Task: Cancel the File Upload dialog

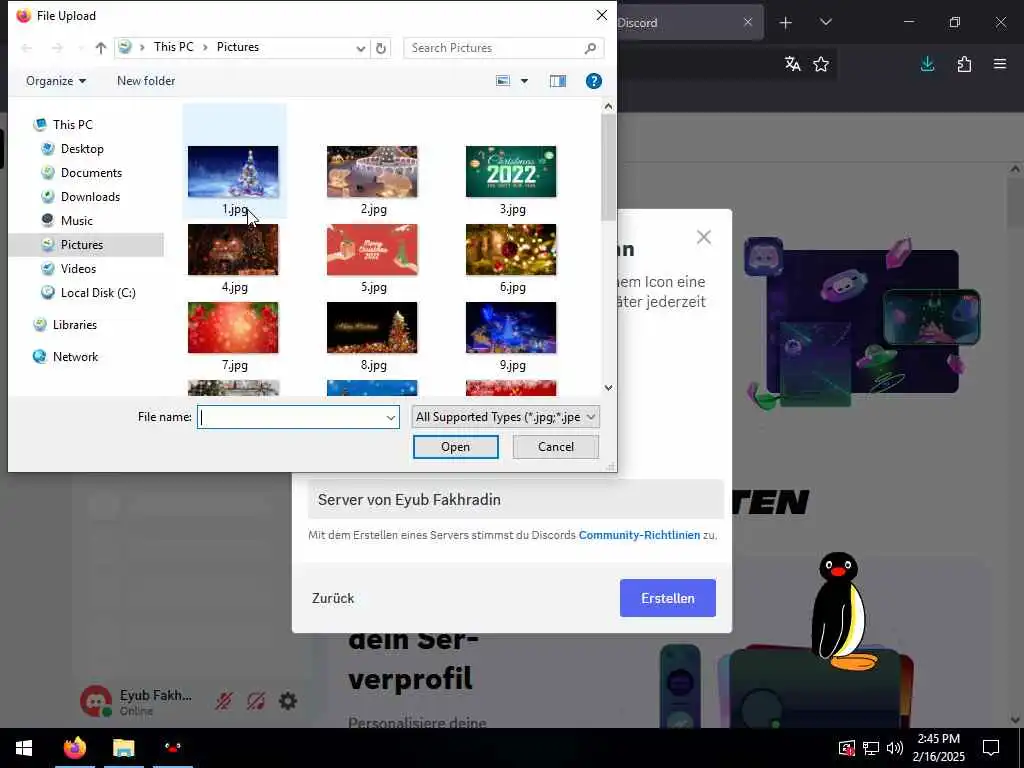Action: pos(556,447)
